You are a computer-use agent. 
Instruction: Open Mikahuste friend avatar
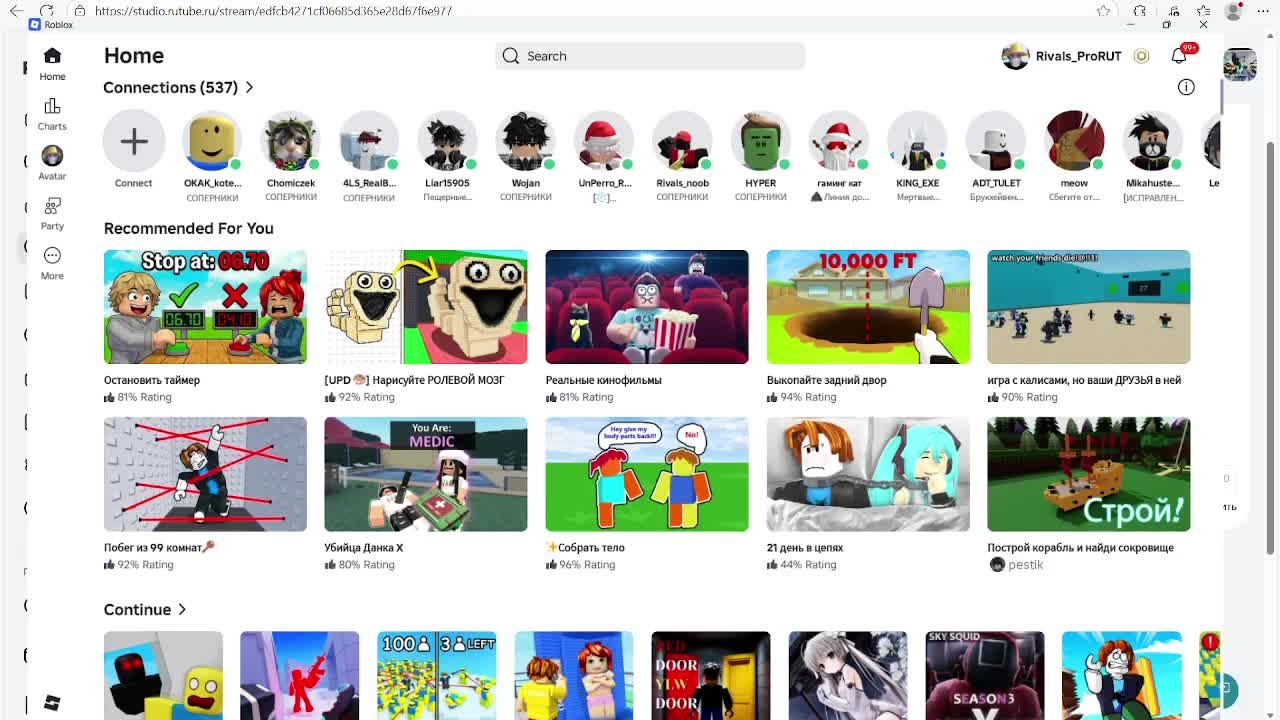click(1152, 141)
